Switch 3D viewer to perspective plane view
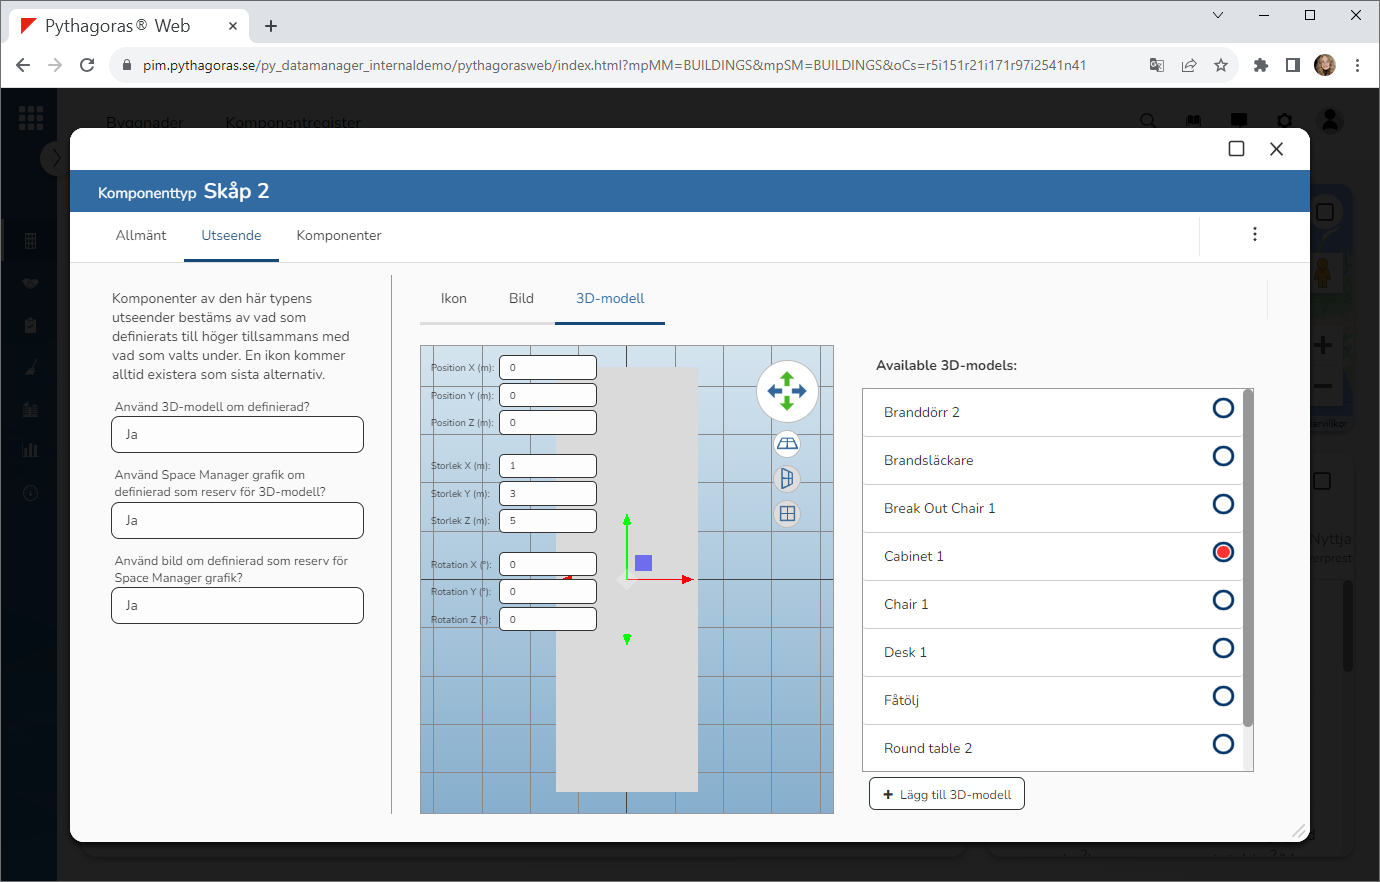Screen dimensions: 1380x882 [787, 444]
